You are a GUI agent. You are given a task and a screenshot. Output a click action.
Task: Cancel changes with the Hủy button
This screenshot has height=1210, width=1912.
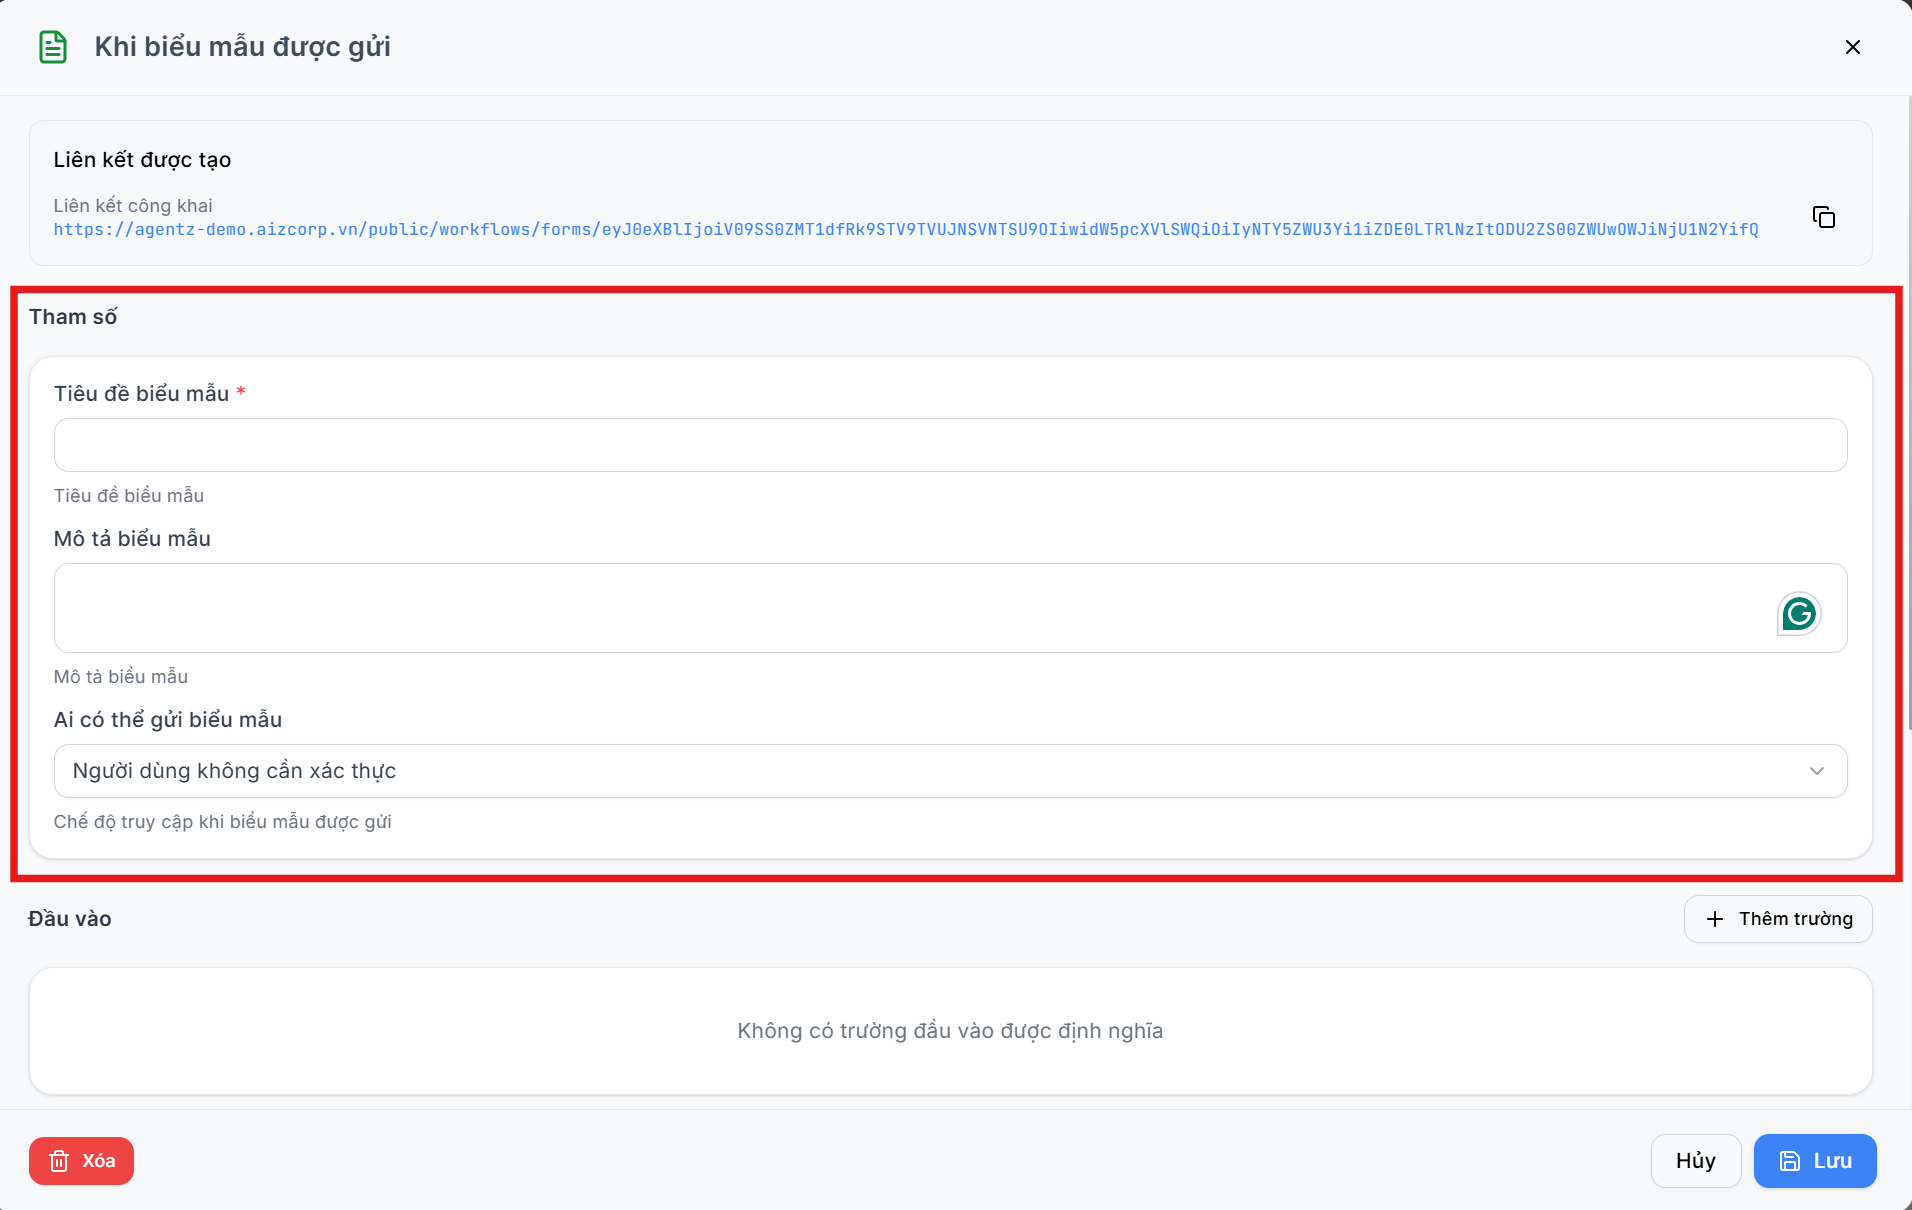pyautogui.click(x=1695, y=1161)
